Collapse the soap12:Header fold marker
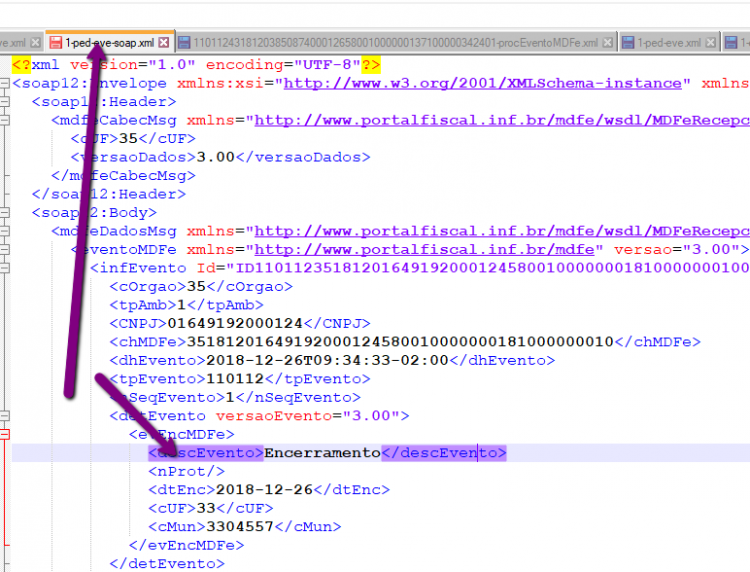This screenshot has width=750, height=572. [4, 101]
